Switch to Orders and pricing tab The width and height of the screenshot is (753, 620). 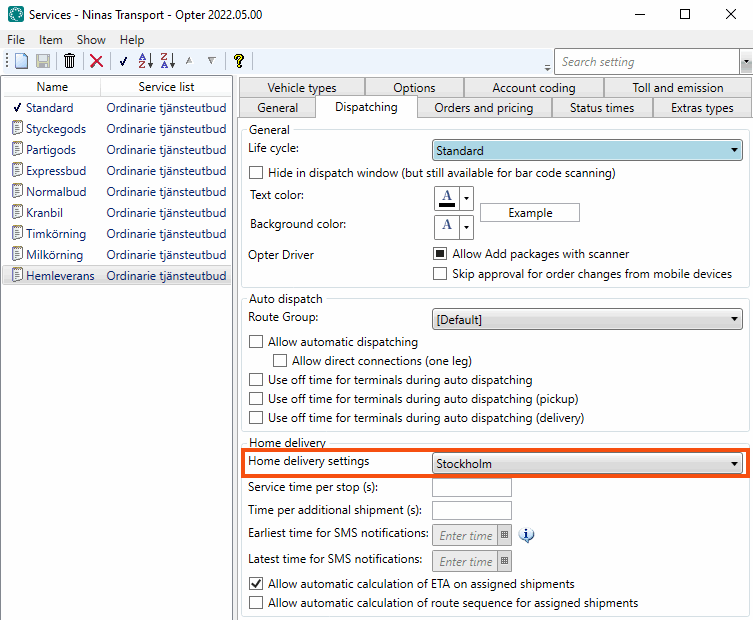[x=483, y=108]
